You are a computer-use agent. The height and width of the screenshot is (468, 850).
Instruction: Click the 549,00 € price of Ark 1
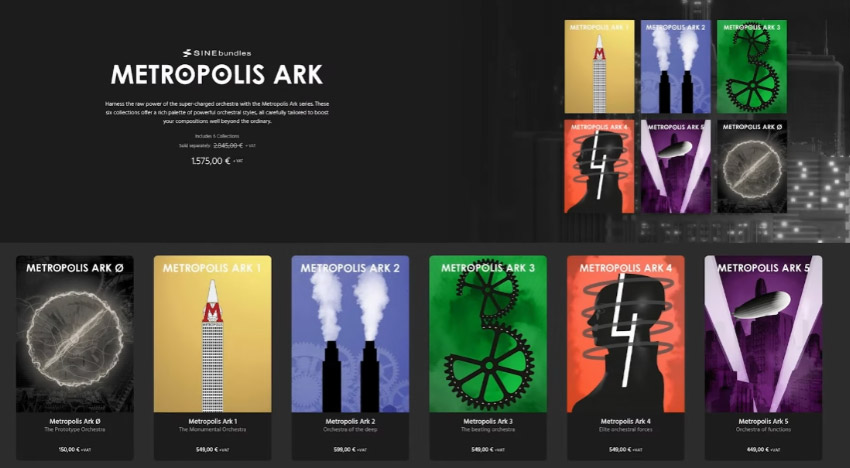tap(207, 450)
